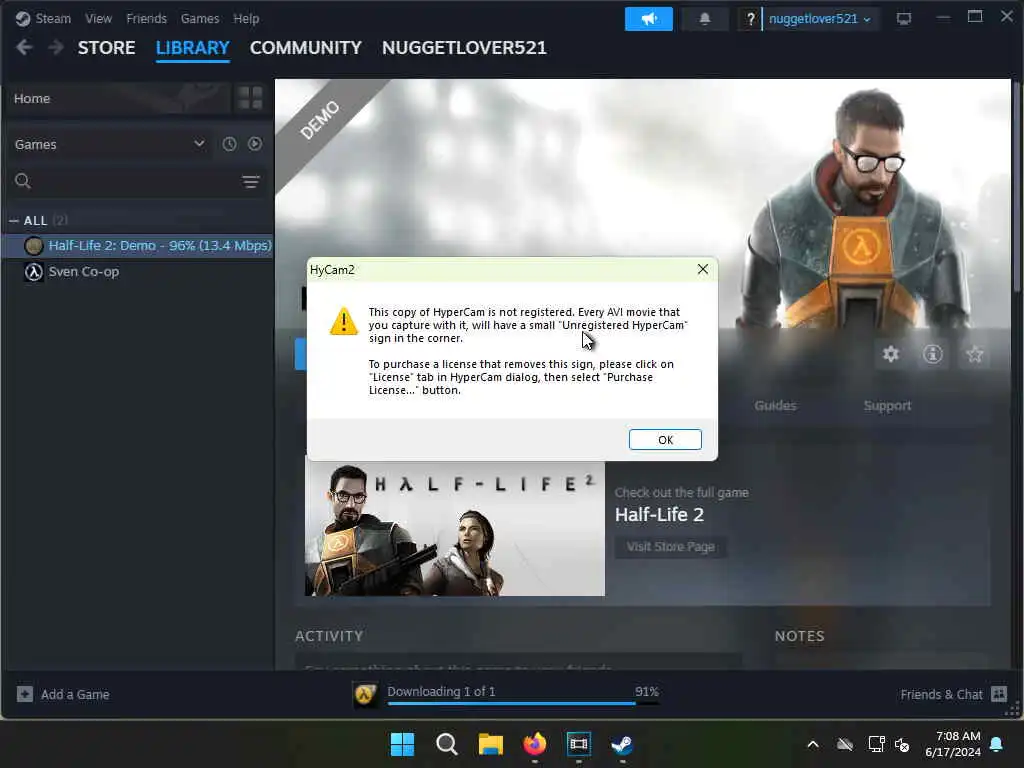
Task: Click OK in the HyCam2 dialog
Action: click(665, 440)
